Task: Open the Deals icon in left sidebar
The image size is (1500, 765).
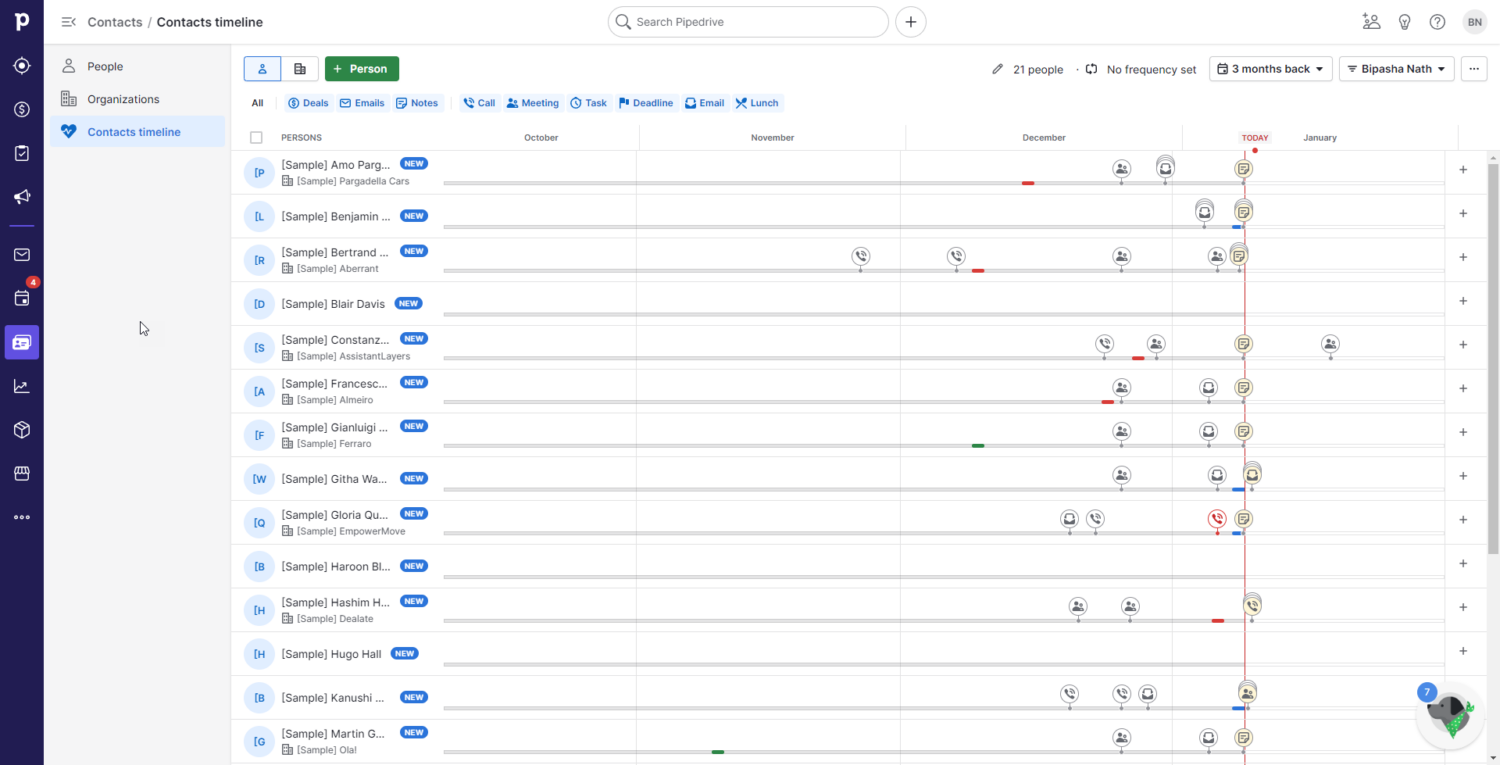Action: pos(21,109)
